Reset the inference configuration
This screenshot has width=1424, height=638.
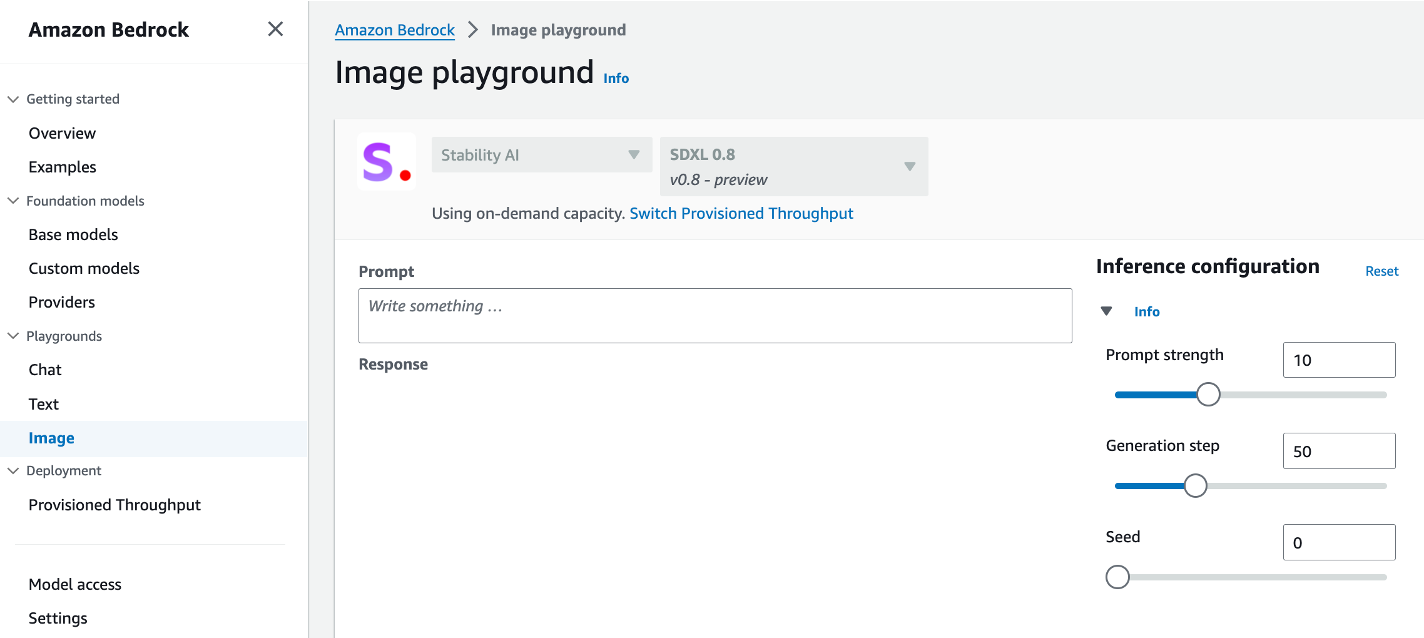coord(1382,271)
